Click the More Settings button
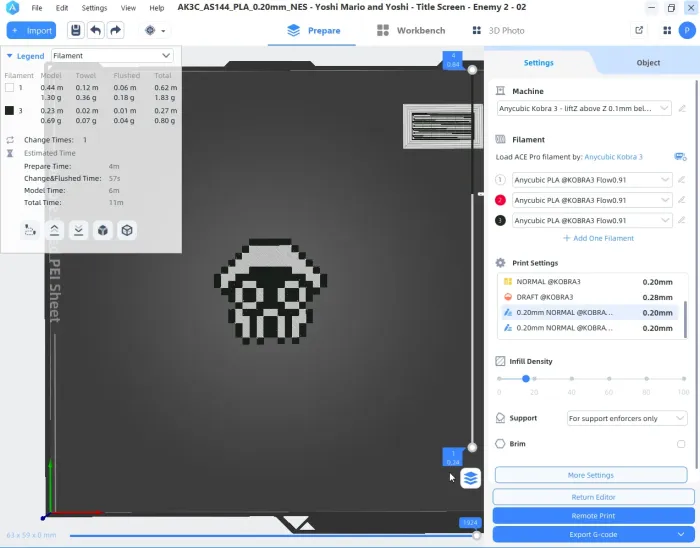 [x=591, y=475]
